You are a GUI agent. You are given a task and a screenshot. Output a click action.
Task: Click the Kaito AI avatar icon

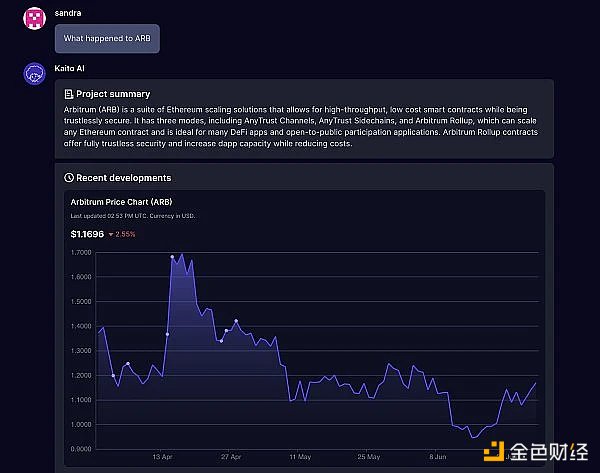pyautogui.click(x=34, y=74)
